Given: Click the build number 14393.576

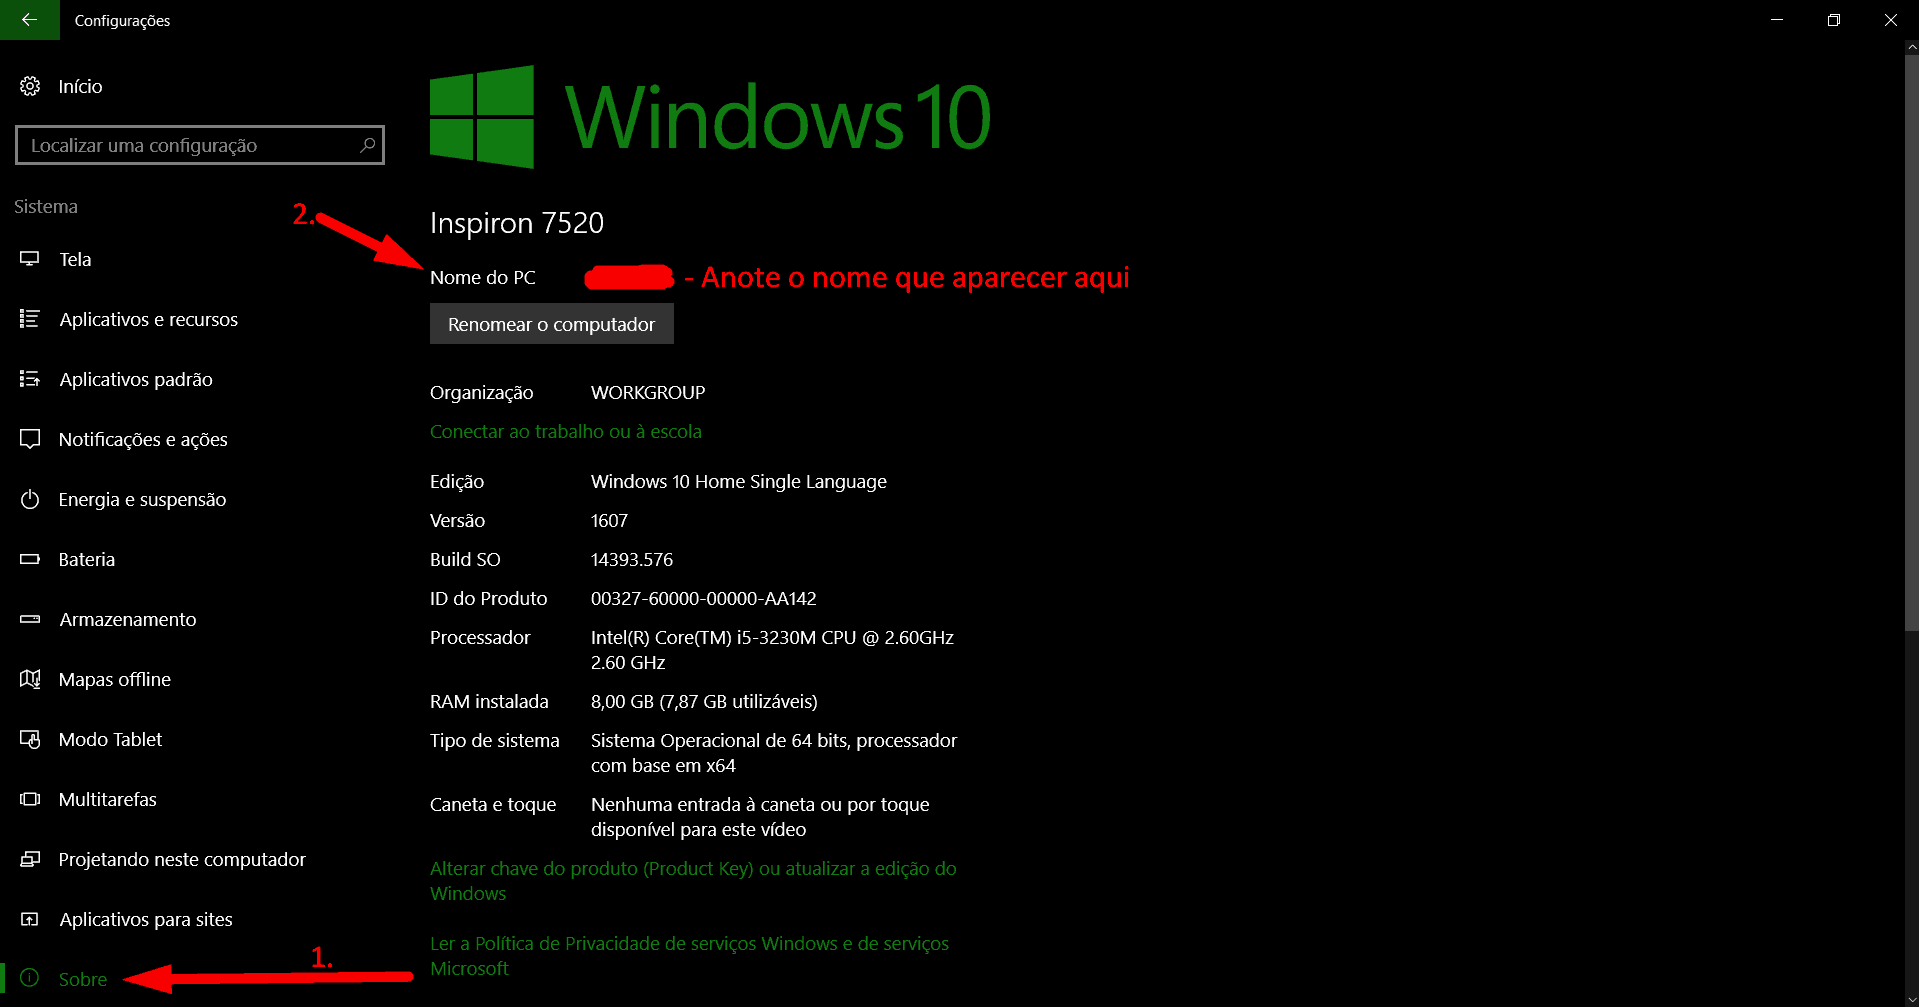Looking at the screenshot, I should click(x=632, y=560).
